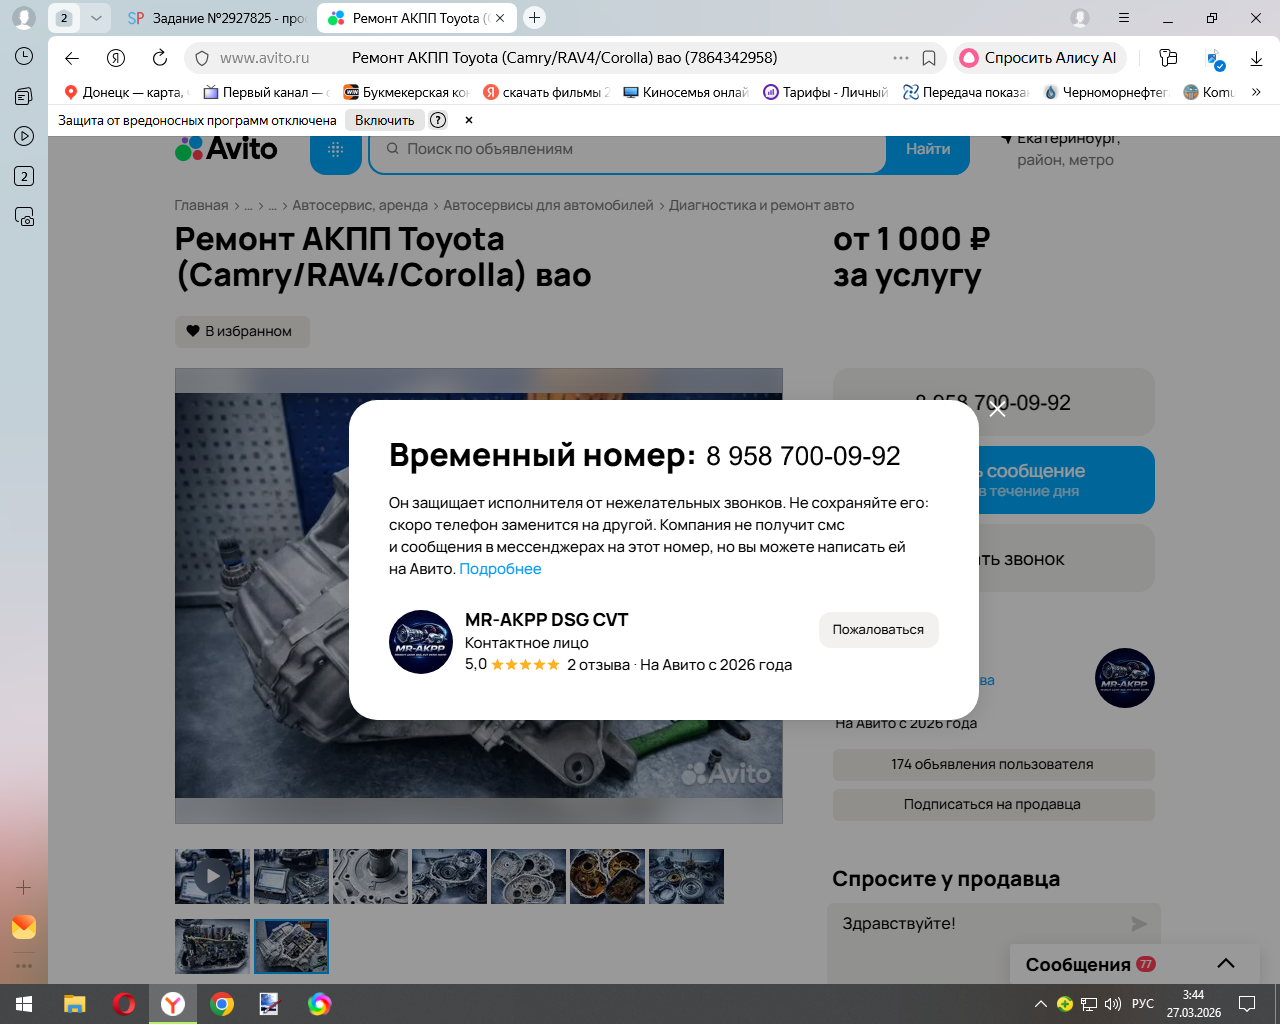The height and width of the screenshot is (1024, 1280).
Task: Click Подписаться на продавца
Action: pyautogui.click(x=993, y=804)
